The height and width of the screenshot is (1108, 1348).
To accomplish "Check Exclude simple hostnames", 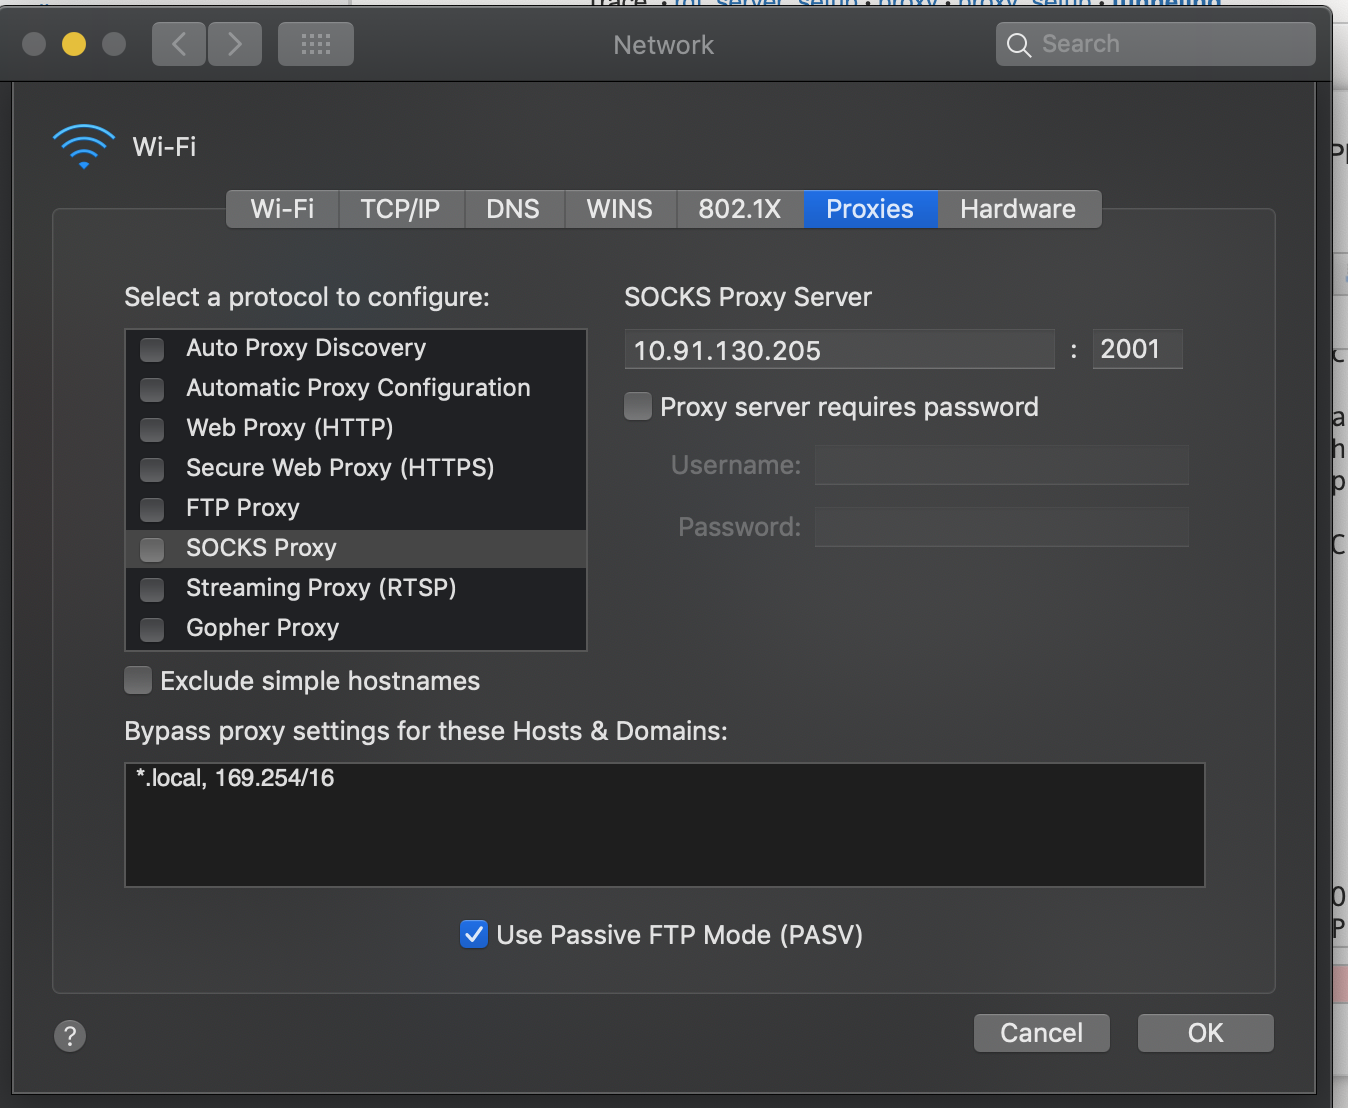I will pos(138,681).
